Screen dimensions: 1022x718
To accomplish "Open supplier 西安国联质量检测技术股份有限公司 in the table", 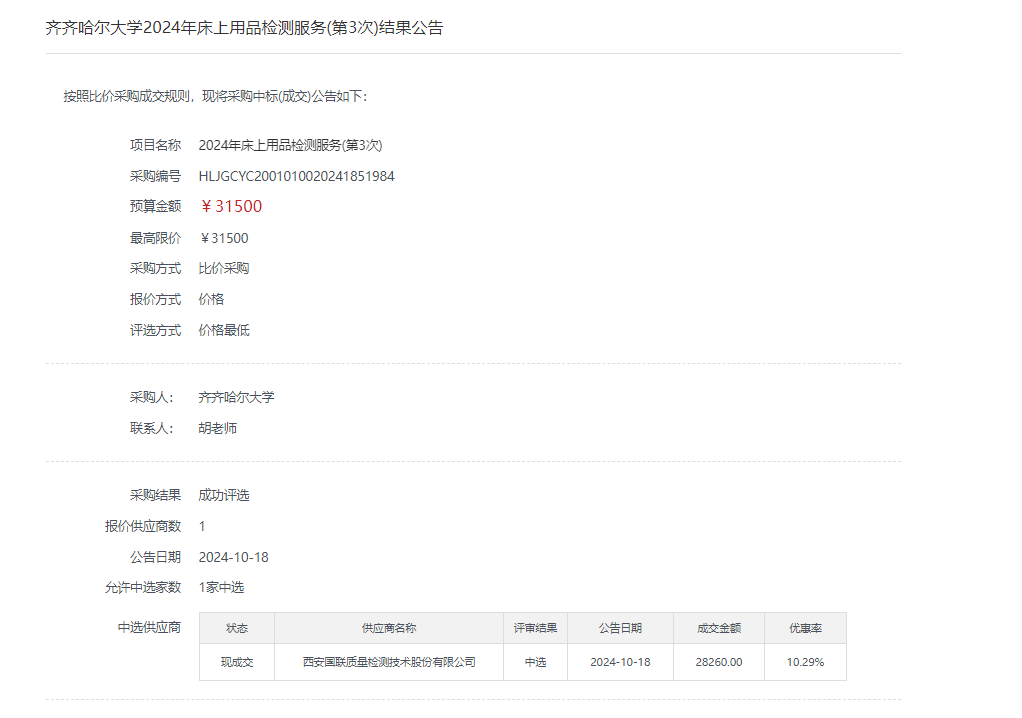I will coord(389,662).
